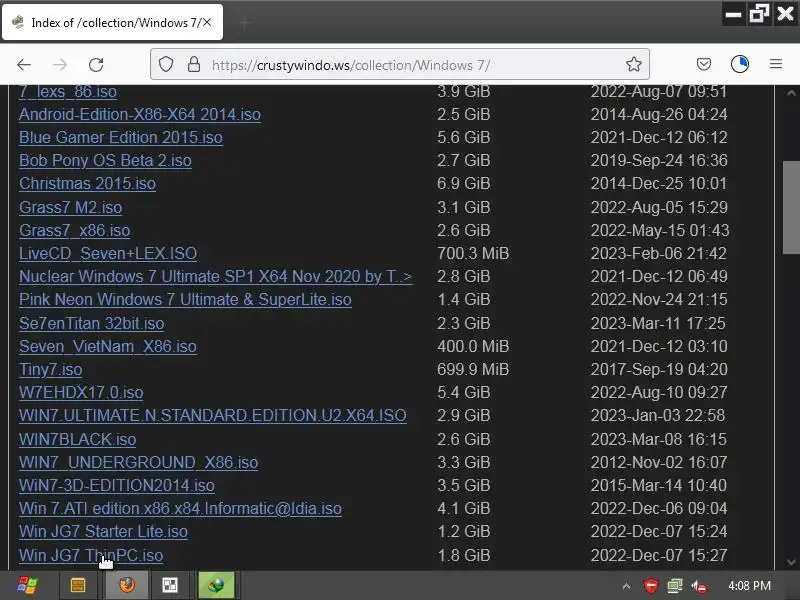
Task: Open Nuclear Windows 7 Ultimate SP1 X64 link
Action: [x=215, y=276]
